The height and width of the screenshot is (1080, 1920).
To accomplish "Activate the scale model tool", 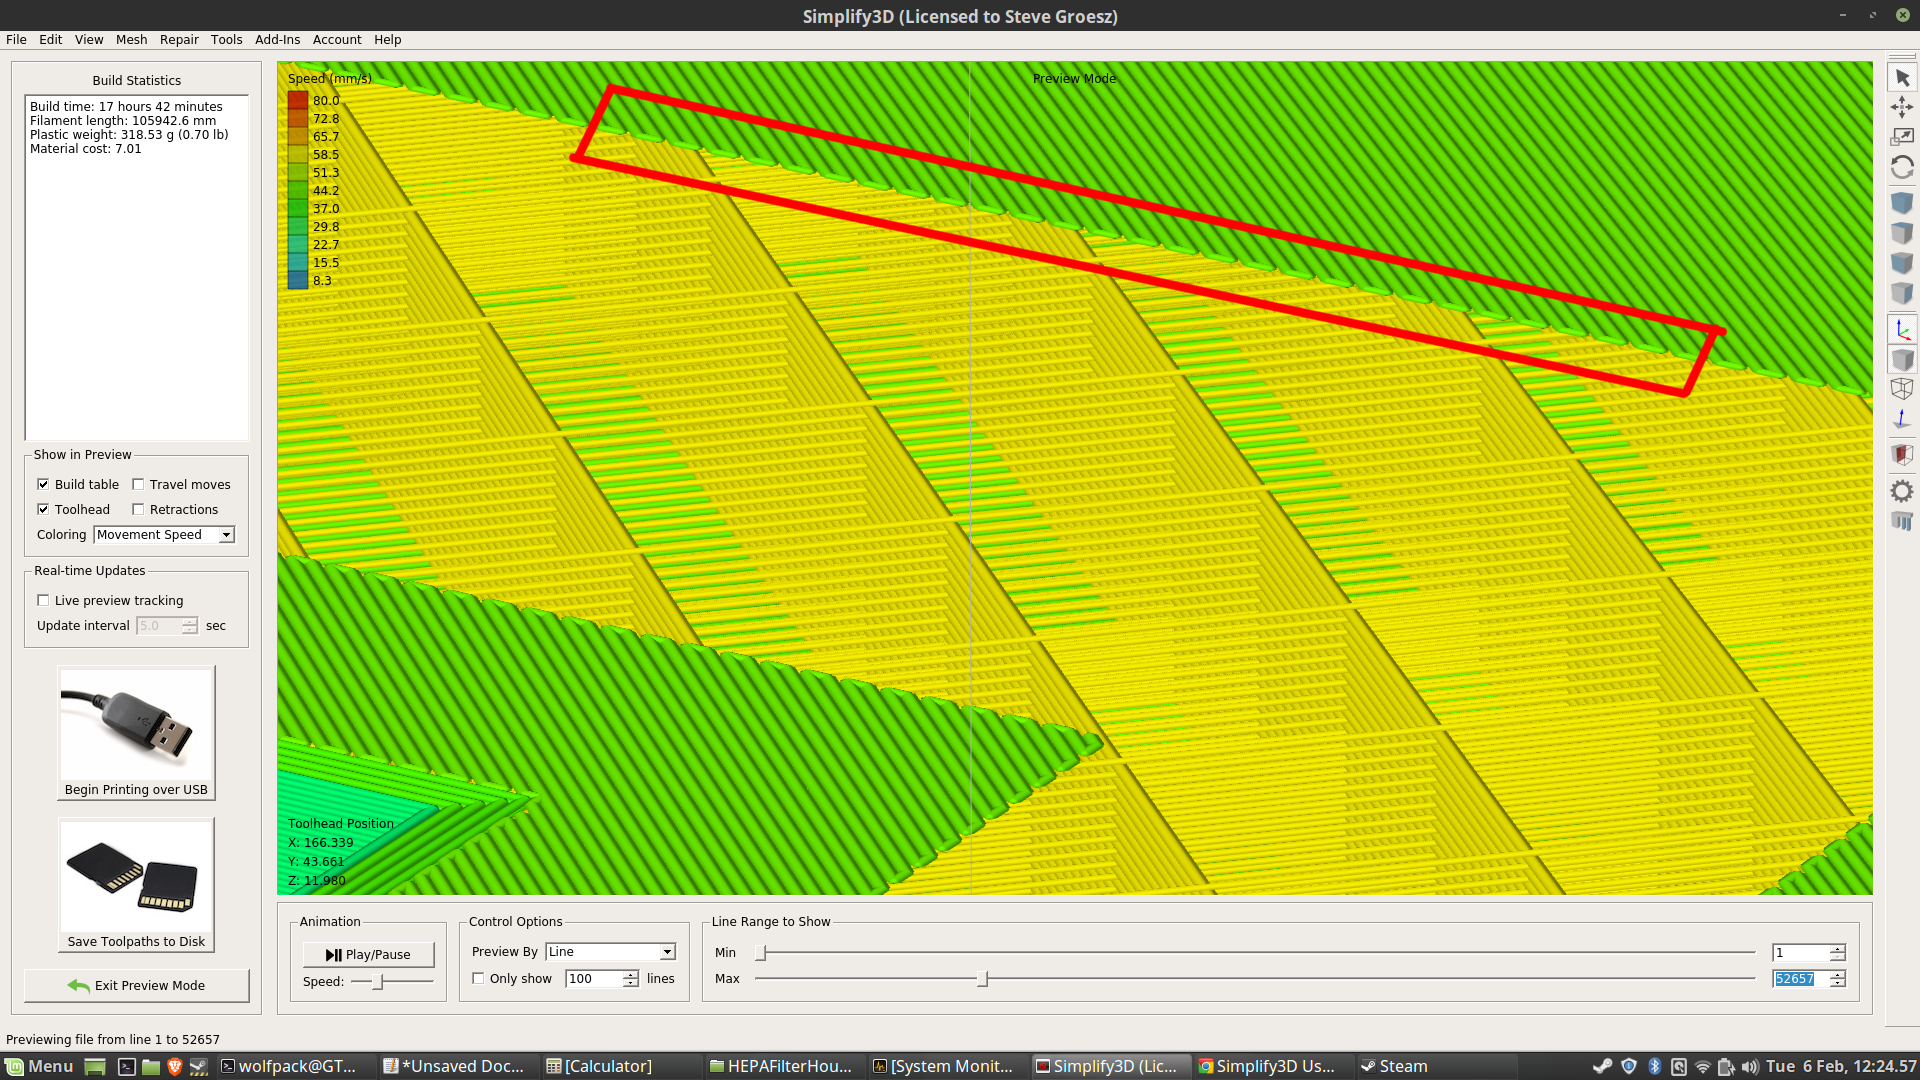I will (1902, 136).
